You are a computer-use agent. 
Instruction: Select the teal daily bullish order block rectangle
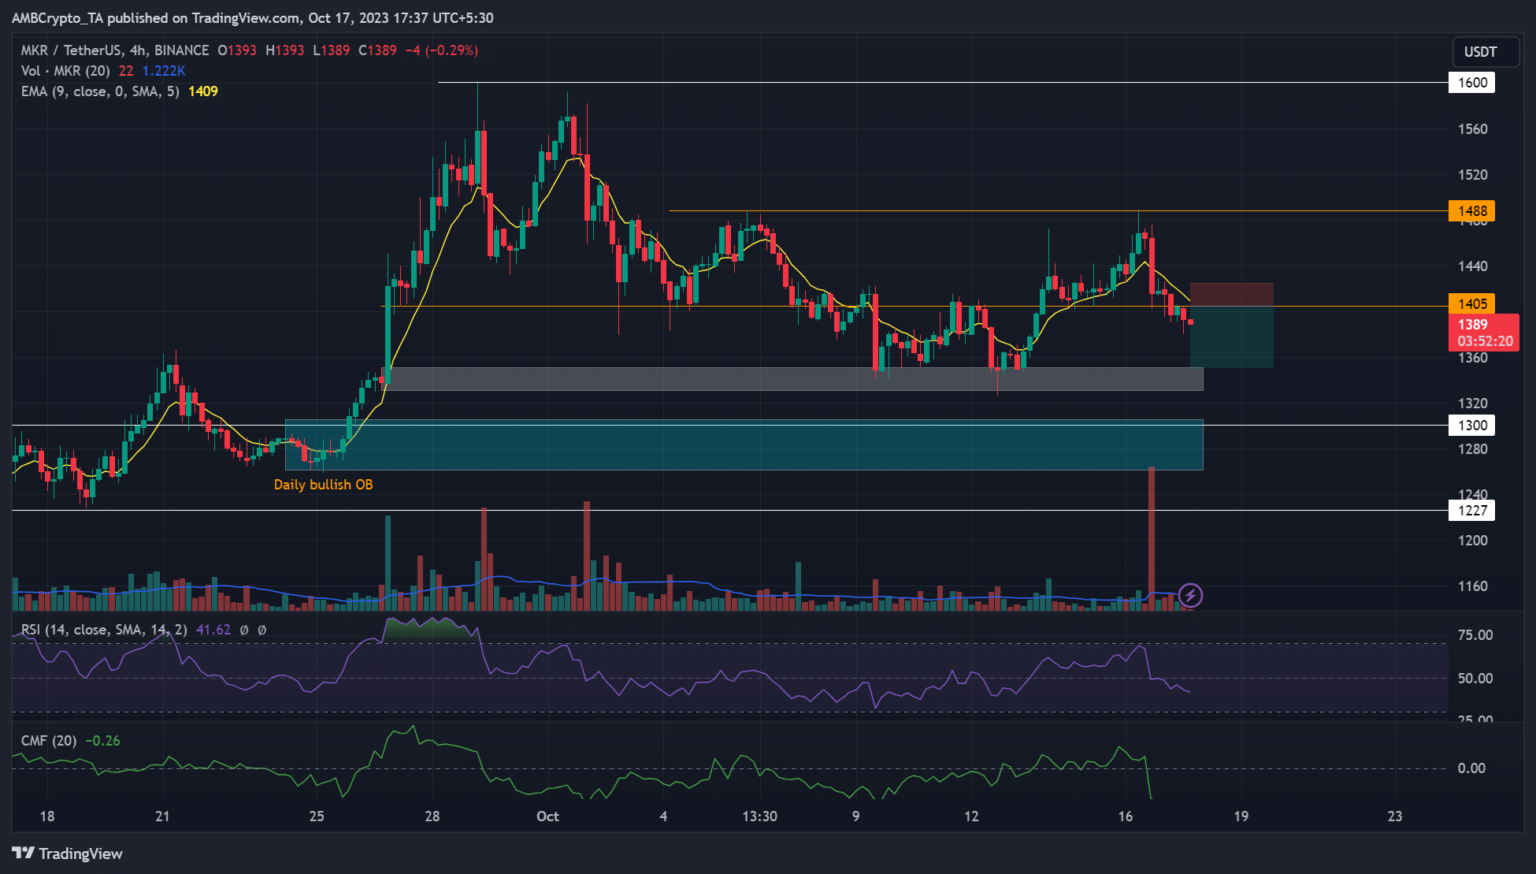click(x=743, y=446)
